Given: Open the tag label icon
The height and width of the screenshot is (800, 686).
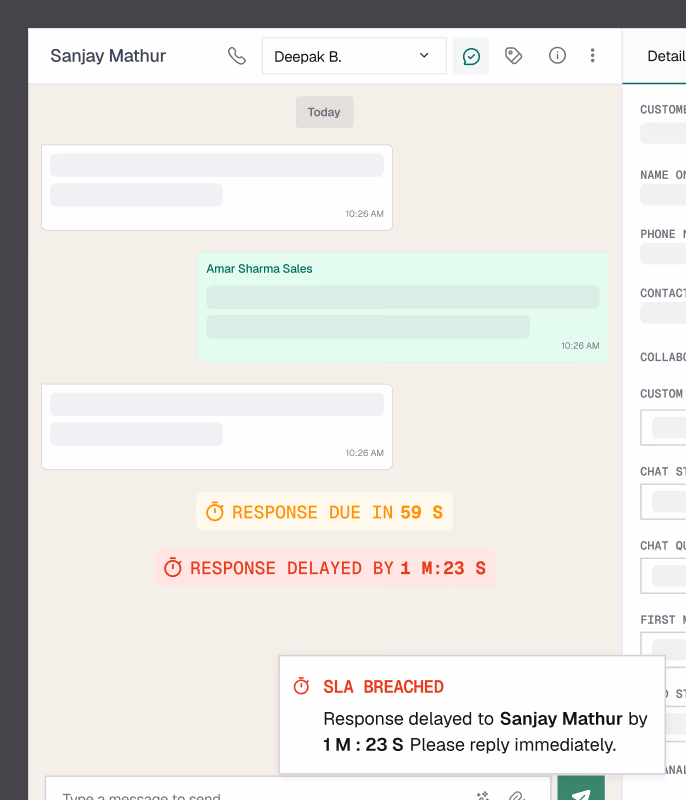Looking at the screenshot, I should [514, 56].
